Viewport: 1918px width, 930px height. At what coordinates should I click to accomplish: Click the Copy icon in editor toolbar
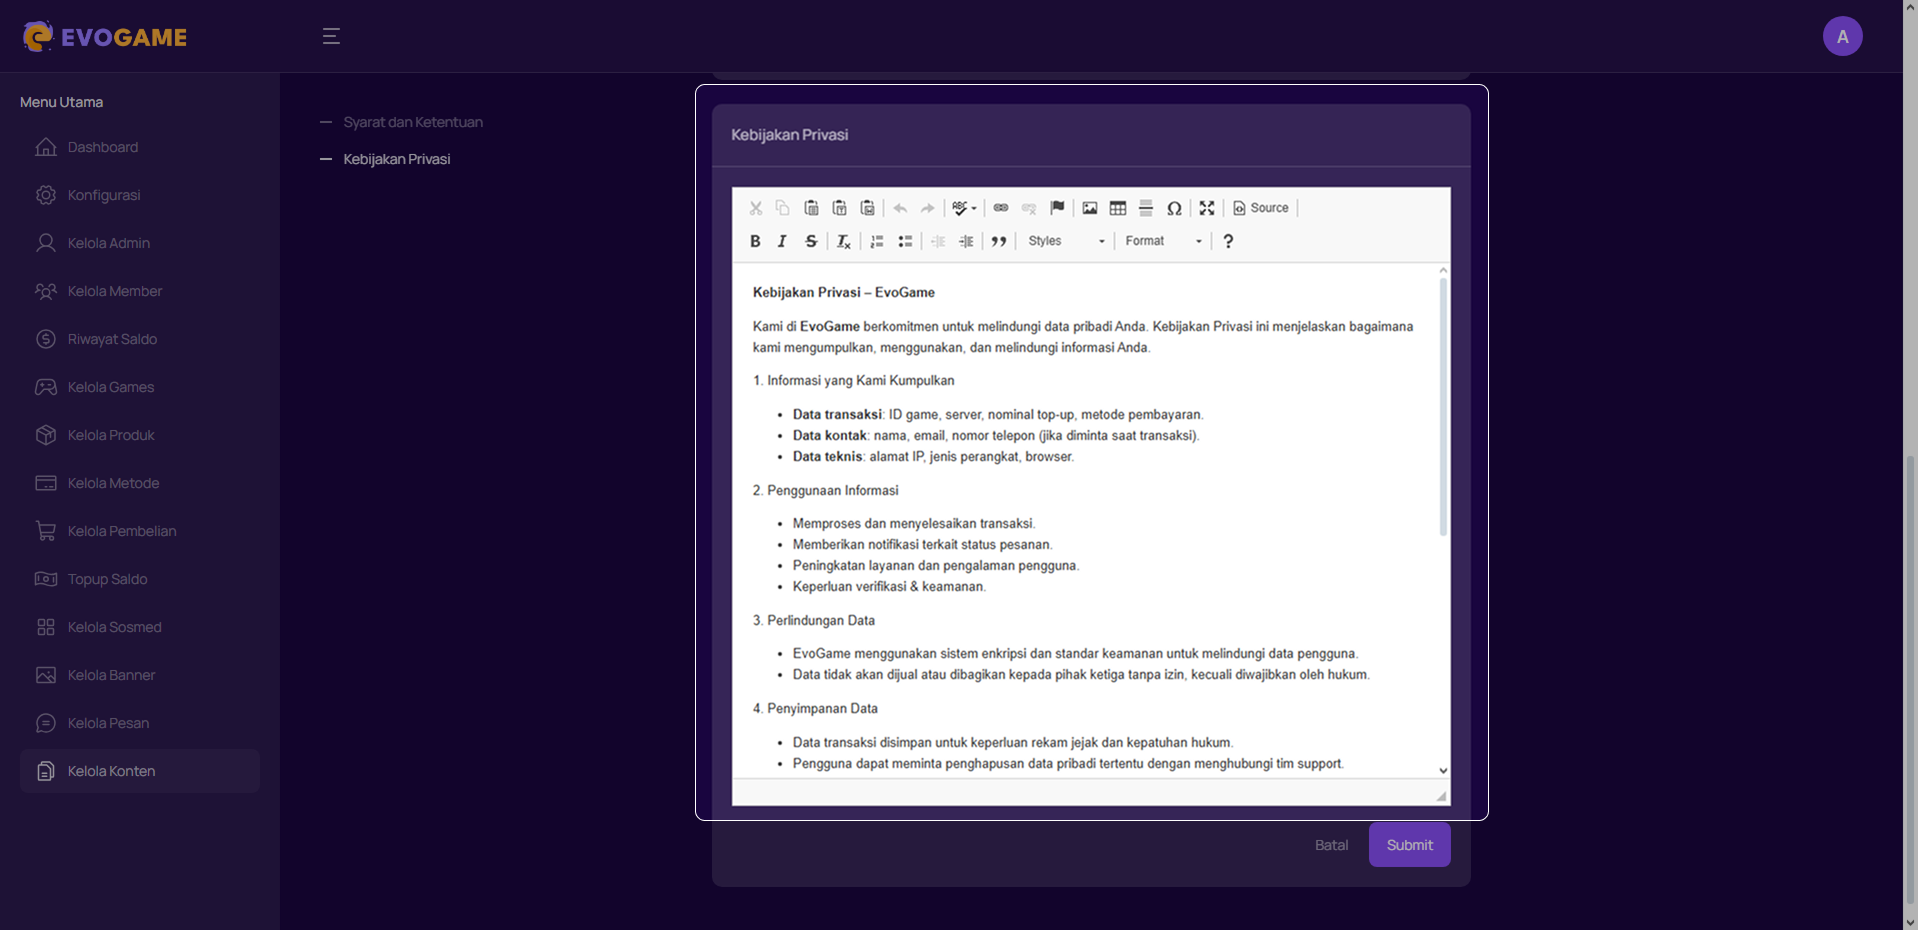pyautogui.click(x=783, y=208)
